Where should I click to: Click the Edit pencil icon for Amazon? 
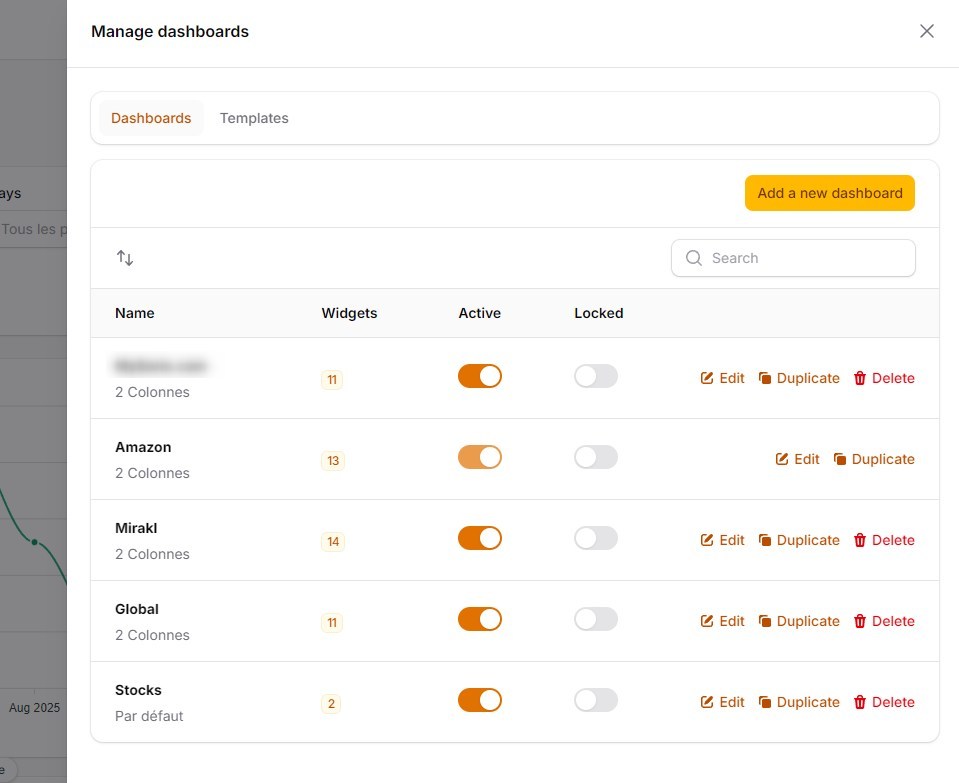pyautogui.click(x=782, y=459)
